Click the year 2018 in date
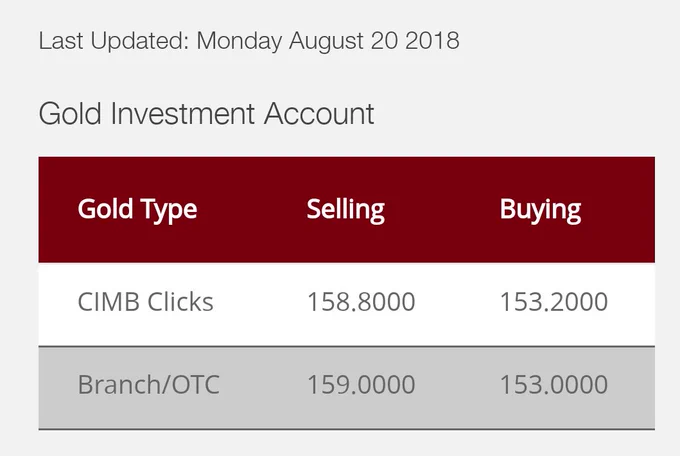 432,41
